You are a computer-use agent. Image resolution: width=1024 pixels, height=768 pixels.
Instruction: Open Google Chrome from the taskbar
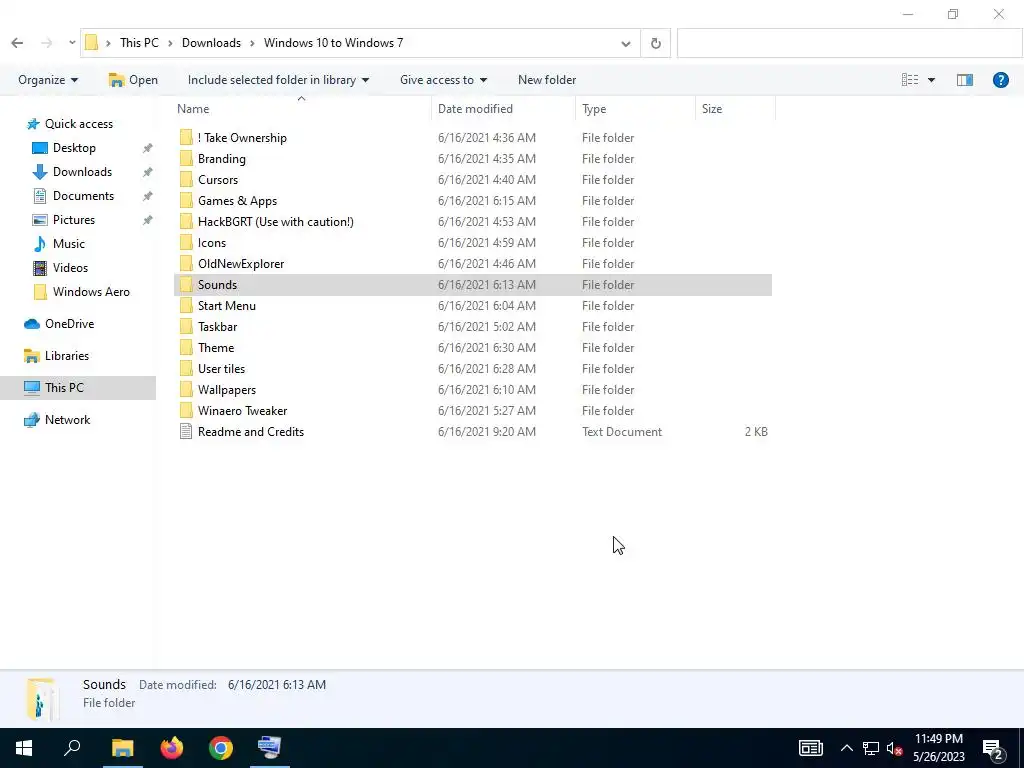pos(221,748)
